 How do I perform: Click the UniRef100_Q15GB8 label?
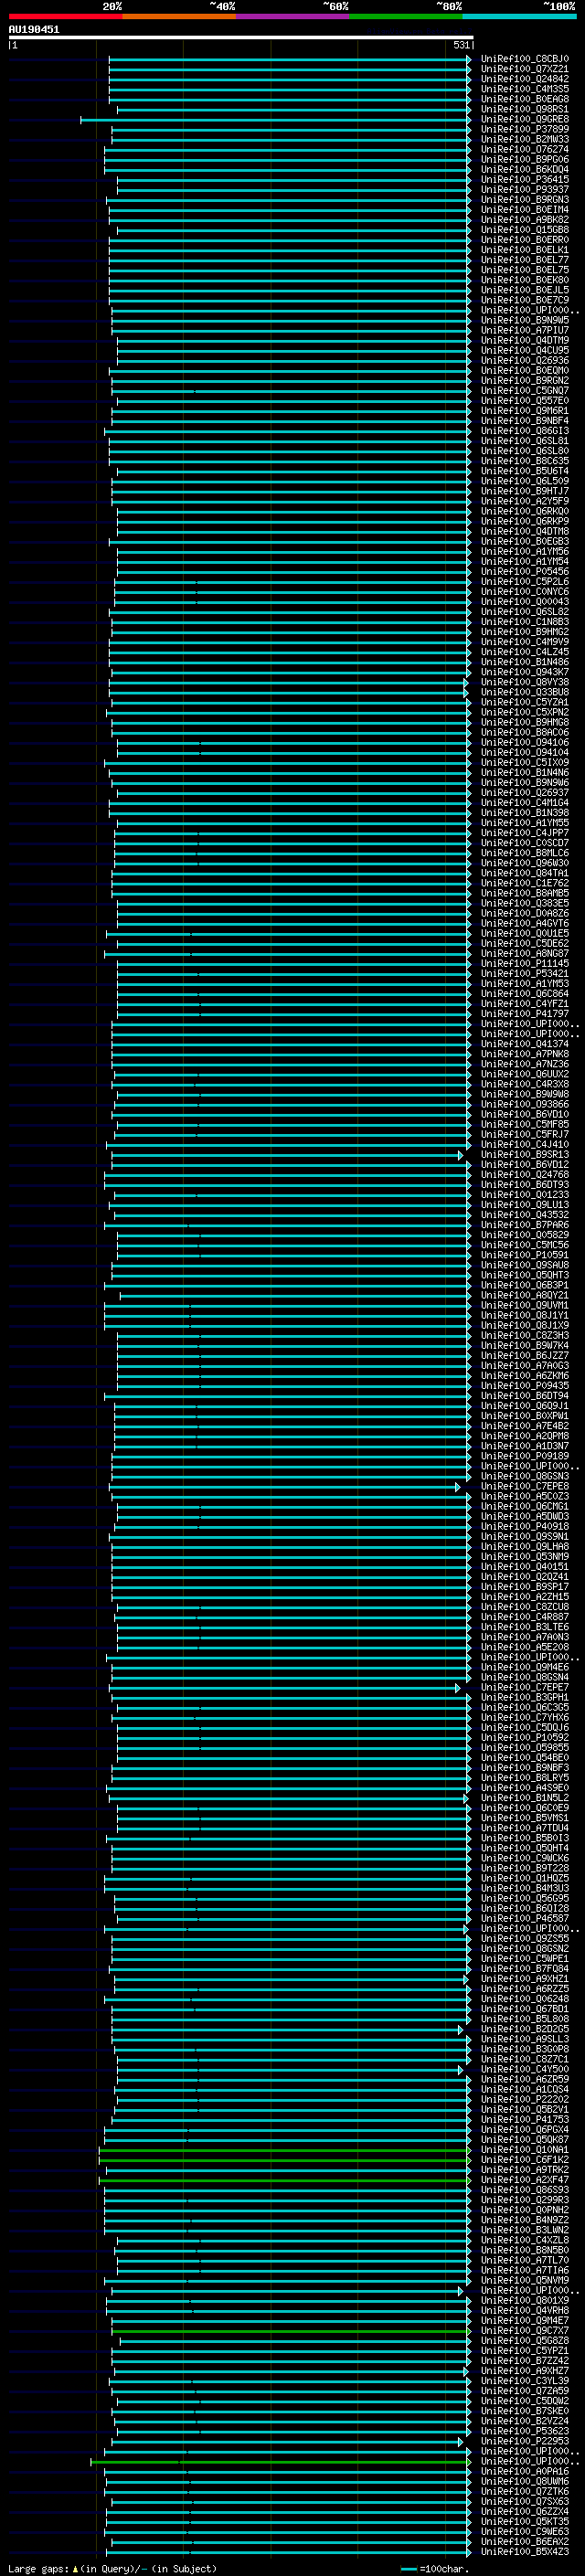click(x=524, y=230)
